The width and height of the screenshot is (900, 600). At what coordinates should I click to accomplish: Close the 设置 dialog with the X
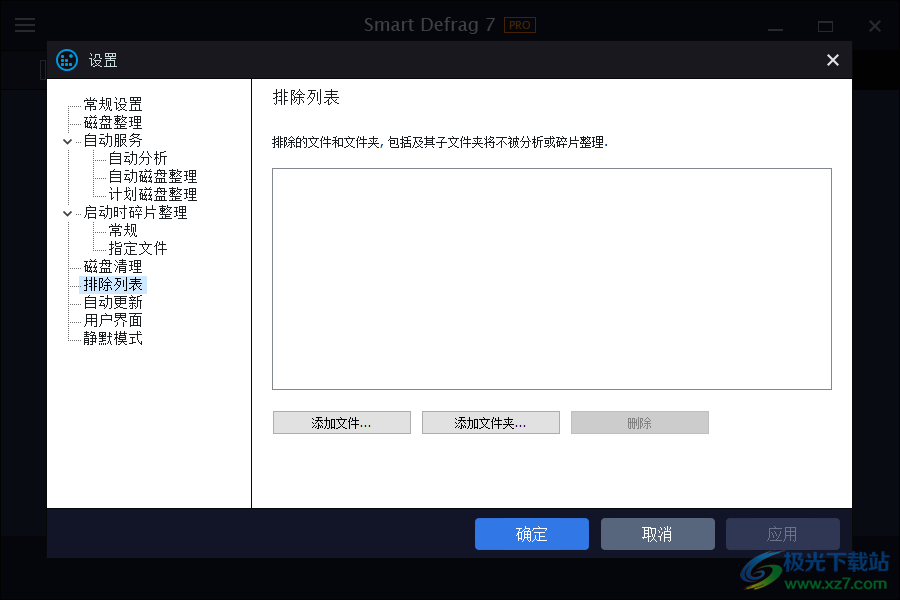832,60
